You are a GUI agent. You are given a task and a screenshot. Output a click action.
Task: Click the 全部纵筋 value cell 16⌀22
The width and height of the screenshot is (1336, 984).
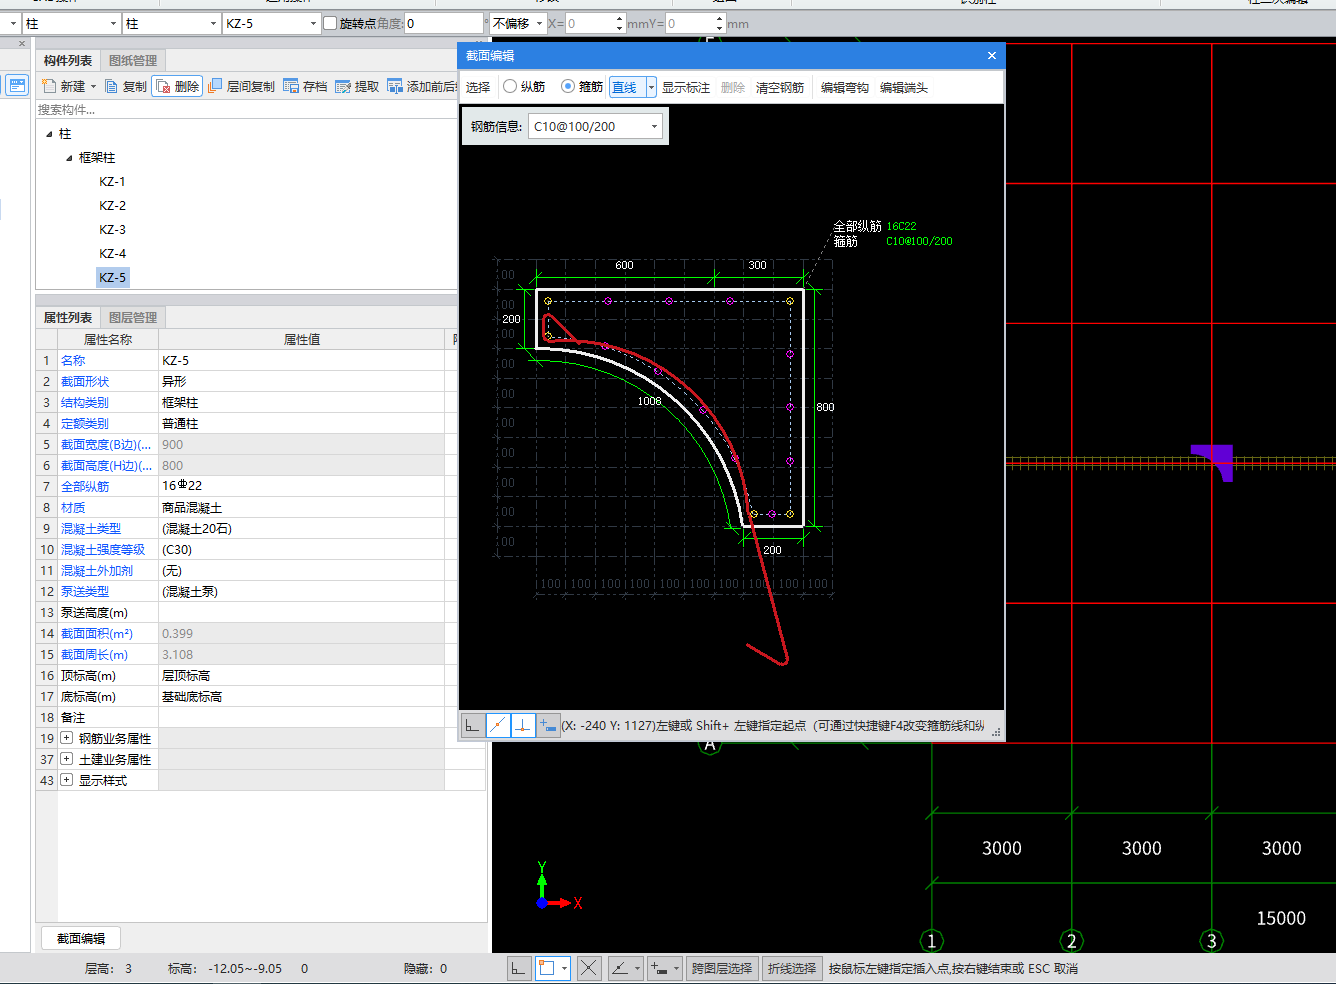[301, 486]
